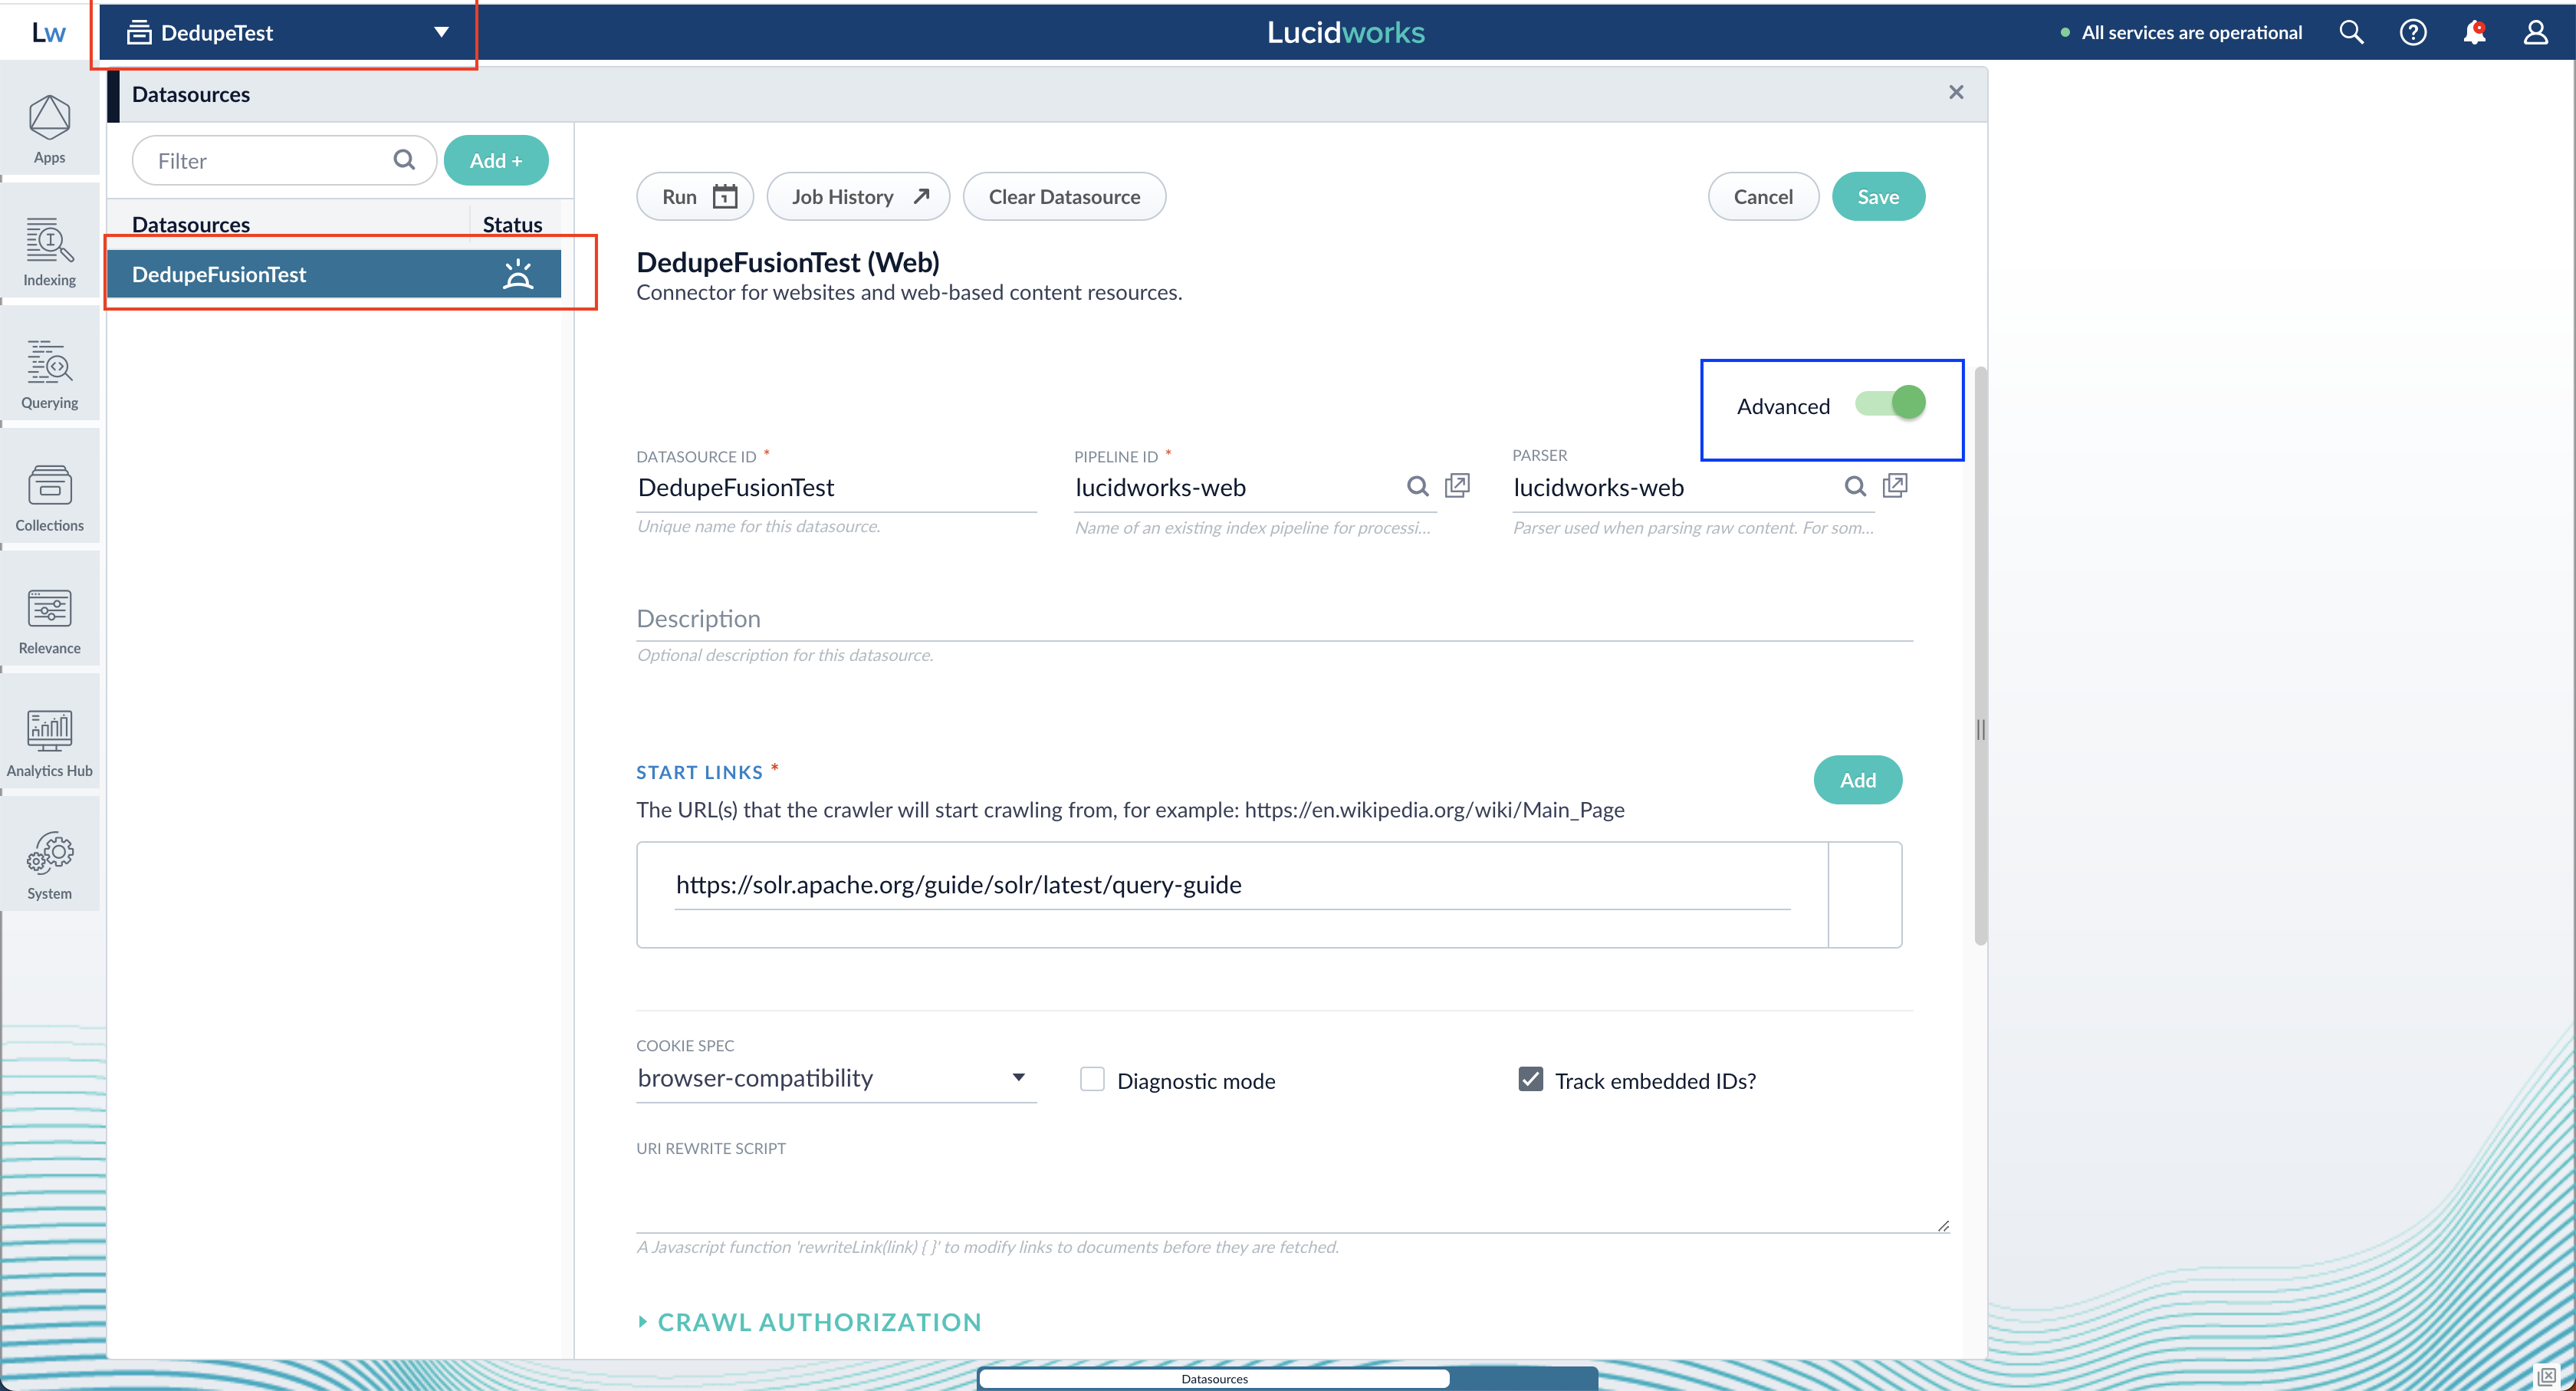
Task: Click the Filter search magnifier icon
Action: 403,160
